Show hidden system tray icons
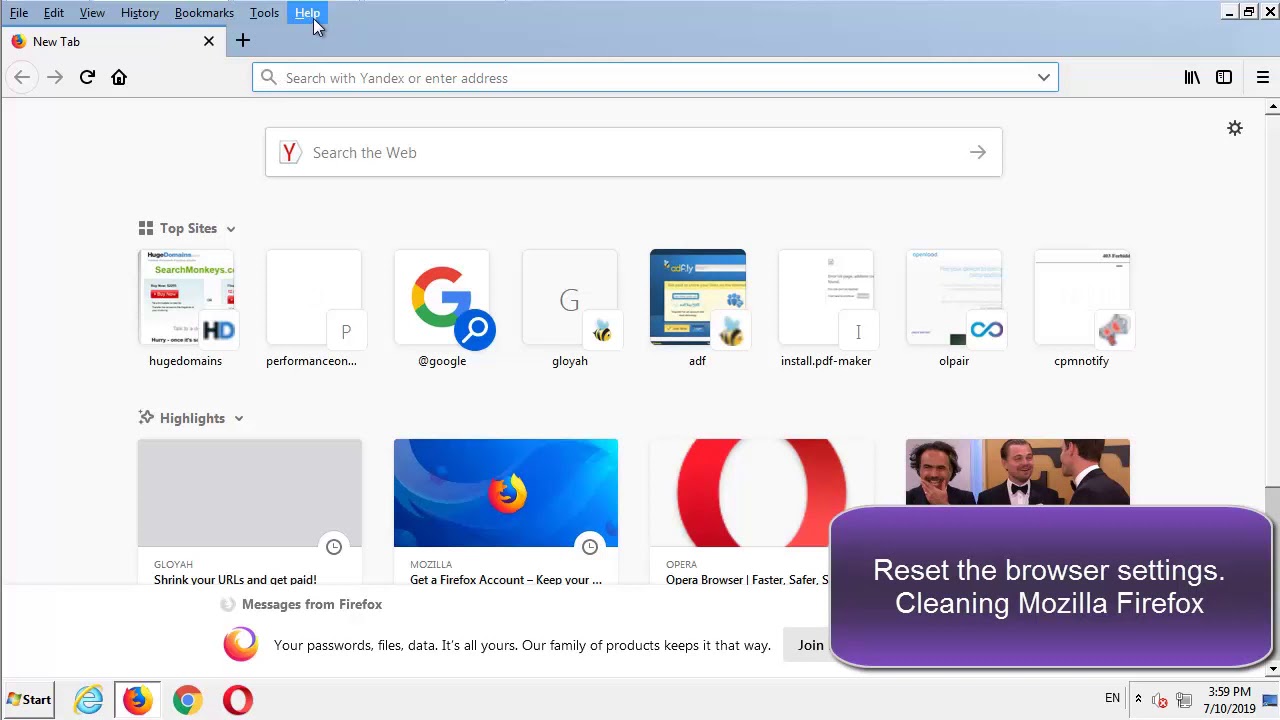Screen dimensions: 1280x720 1137,698
